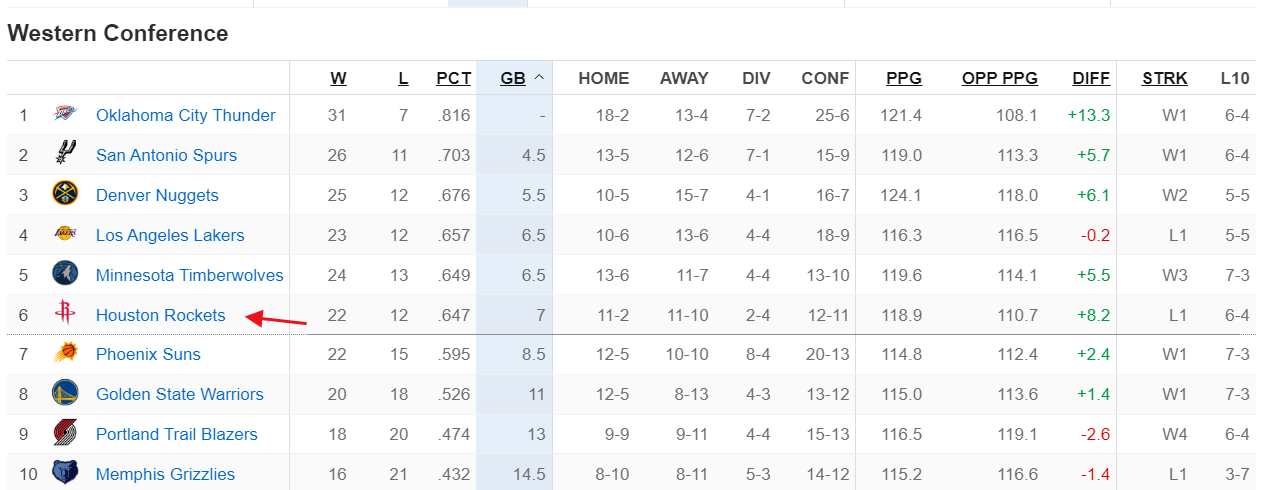Click the Golden State Warriors logo
This screenshot has height=490, width=1262.
coord(65,394)
